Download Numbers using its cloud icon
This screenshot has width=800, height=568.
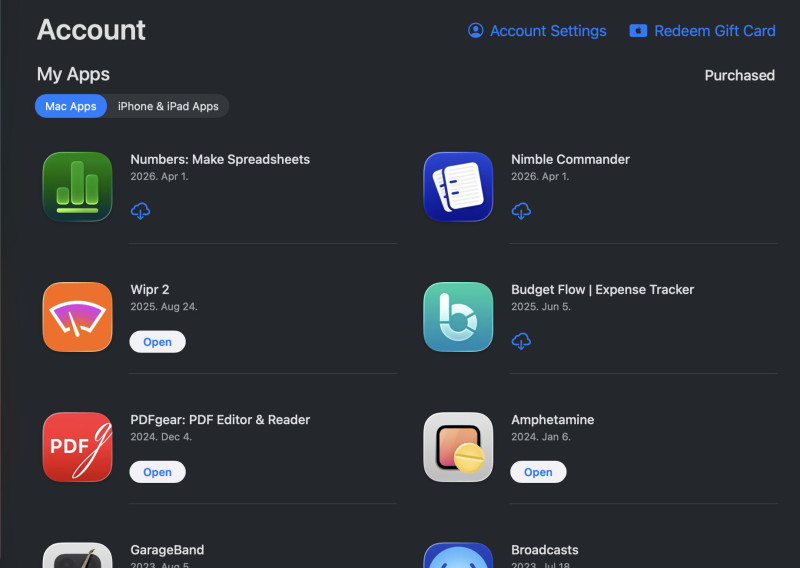point(140,211)
